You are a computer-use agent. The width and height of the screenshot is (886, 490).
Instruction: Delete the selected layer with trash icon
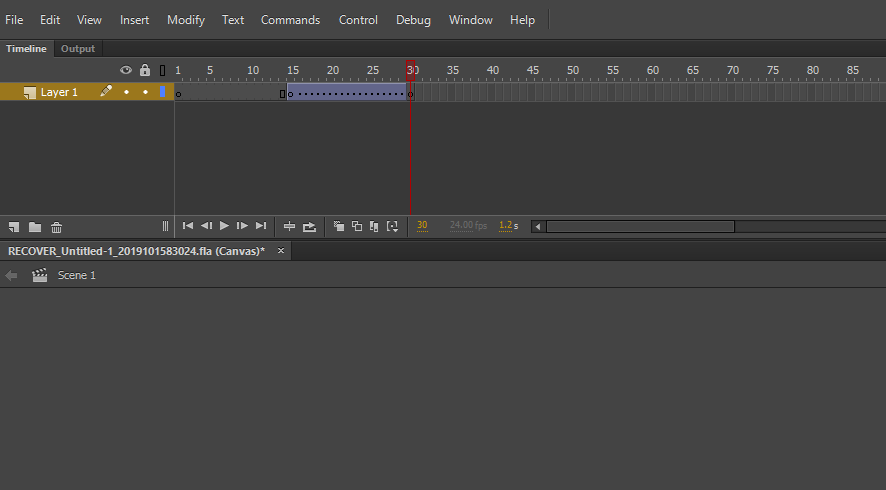pyautogui.click(x=57, y=227)
